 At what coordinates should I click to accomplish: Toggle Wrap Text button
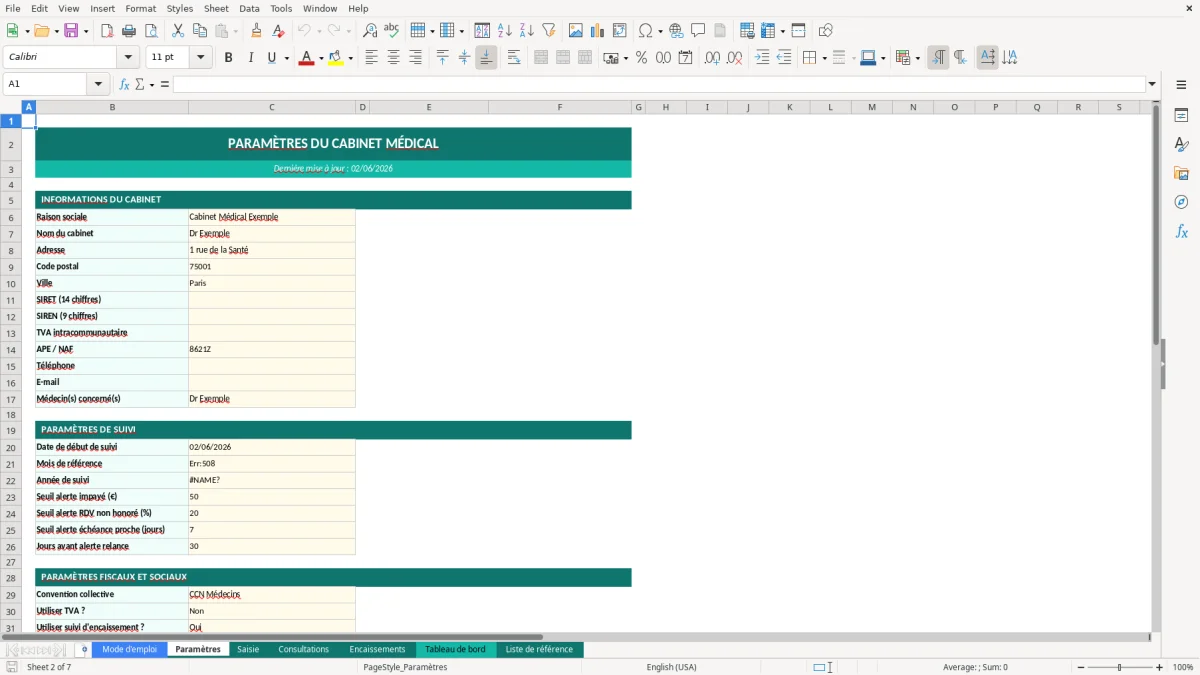click(514, 58)
